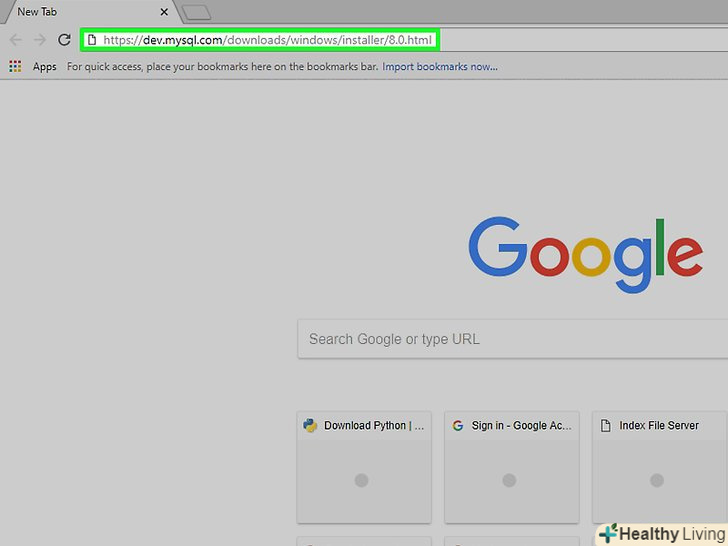
Task: Click the browser Back arrow
Action: (x=15, y=40)
